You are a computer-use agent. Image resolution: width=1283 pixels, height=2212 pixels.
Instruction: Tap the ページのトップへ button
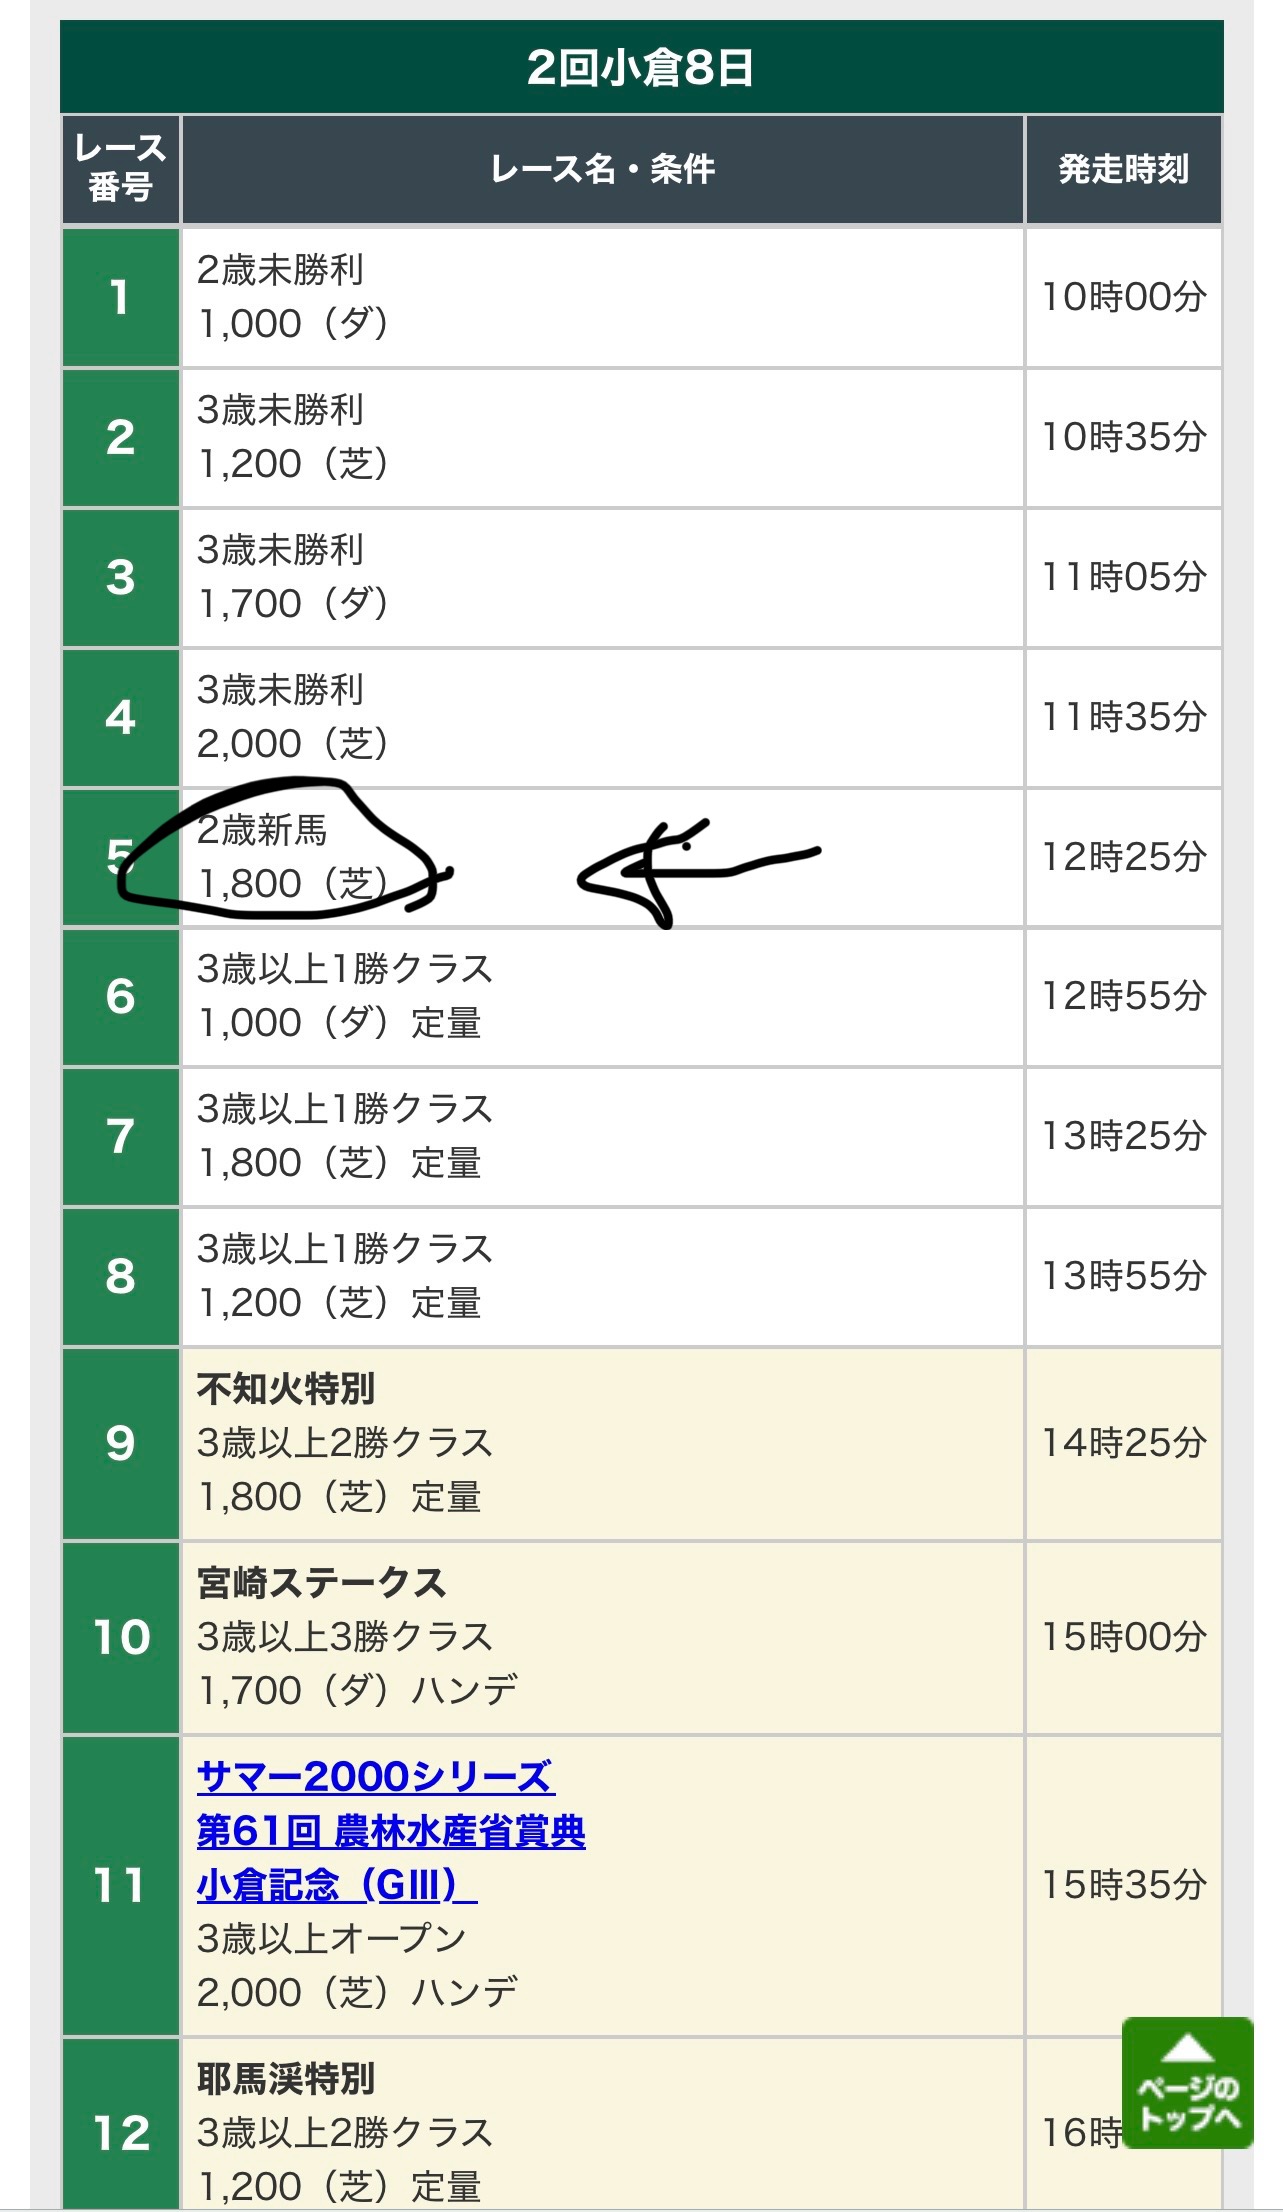(1187, 2082)
